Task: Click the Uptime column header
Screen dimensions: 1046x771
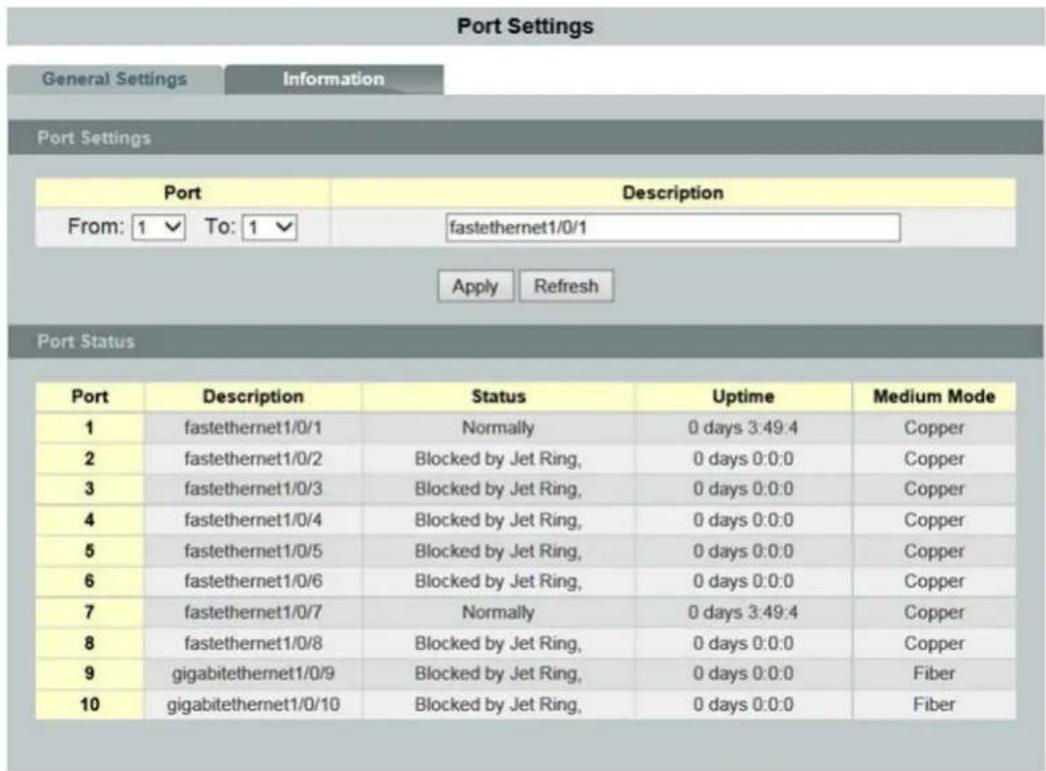Action: click(x=743, y=397)
